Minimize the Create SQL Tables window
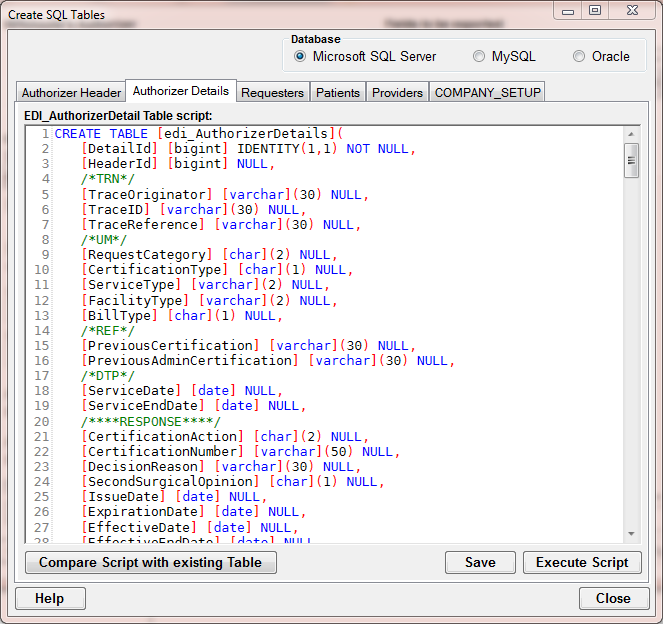663x624 pixels. (x=570, y=10)
